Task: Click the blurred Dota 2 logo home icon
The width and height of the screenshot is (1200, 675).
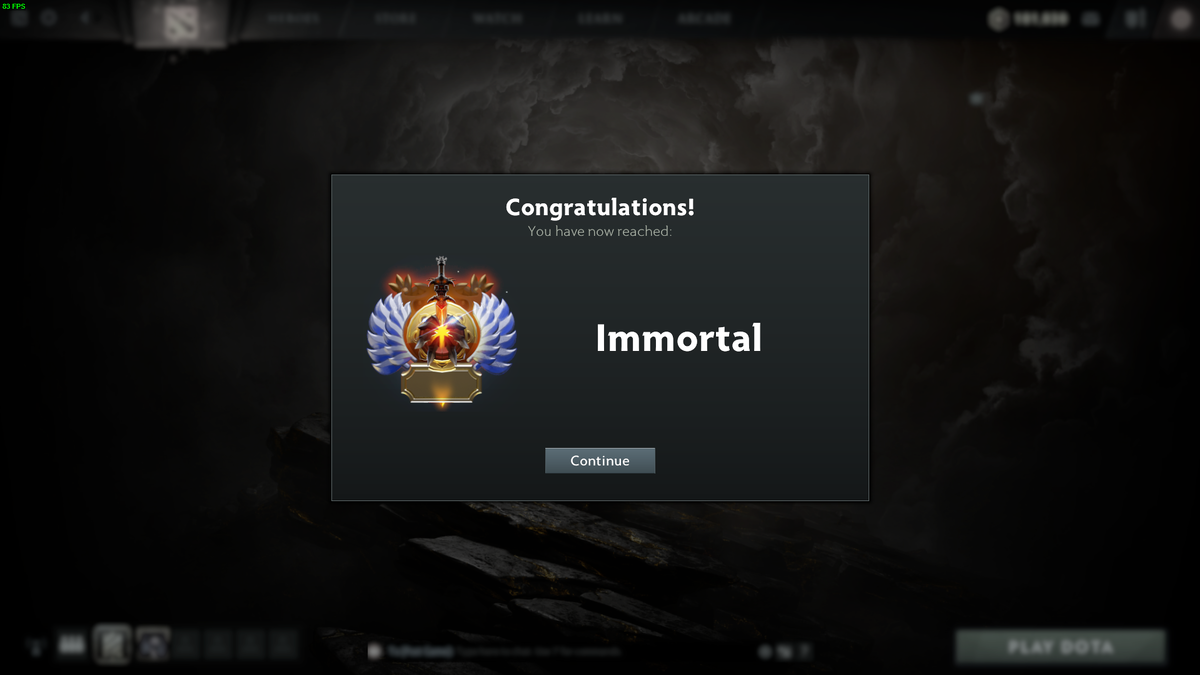Action: 181,22
